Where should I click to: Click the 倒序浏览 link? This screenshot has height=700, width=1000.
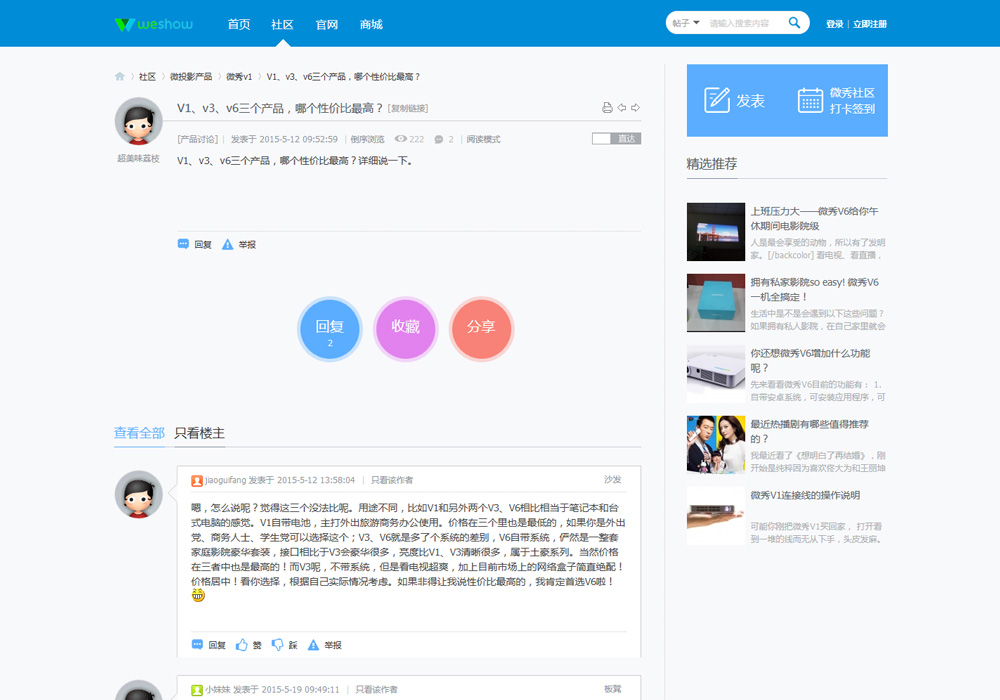tap(367, 139)
